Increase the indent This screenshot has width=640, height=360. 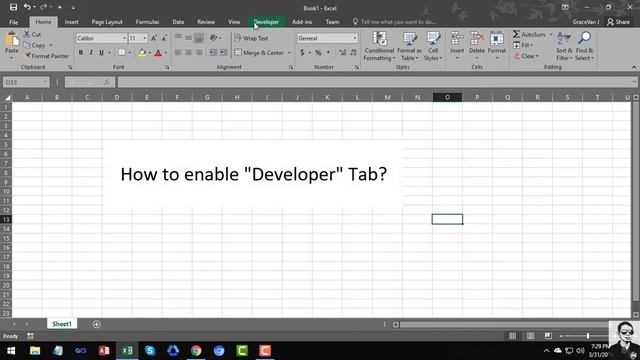pyautogui.click(x=224, y=53)
